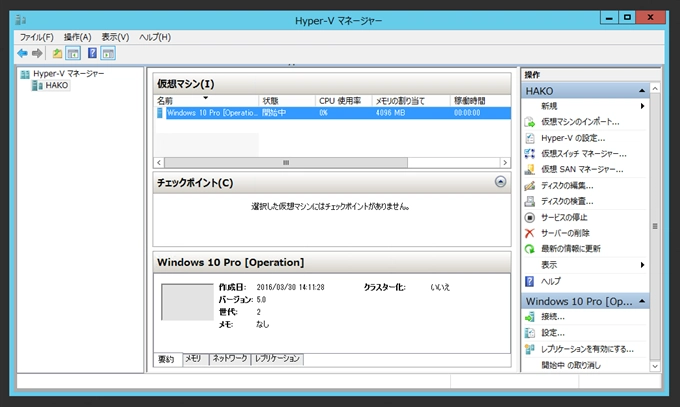Screen dimensions: 680x407
Task: Click the 仮想マシンのインポート icon
Action: [x=530, y=122]
